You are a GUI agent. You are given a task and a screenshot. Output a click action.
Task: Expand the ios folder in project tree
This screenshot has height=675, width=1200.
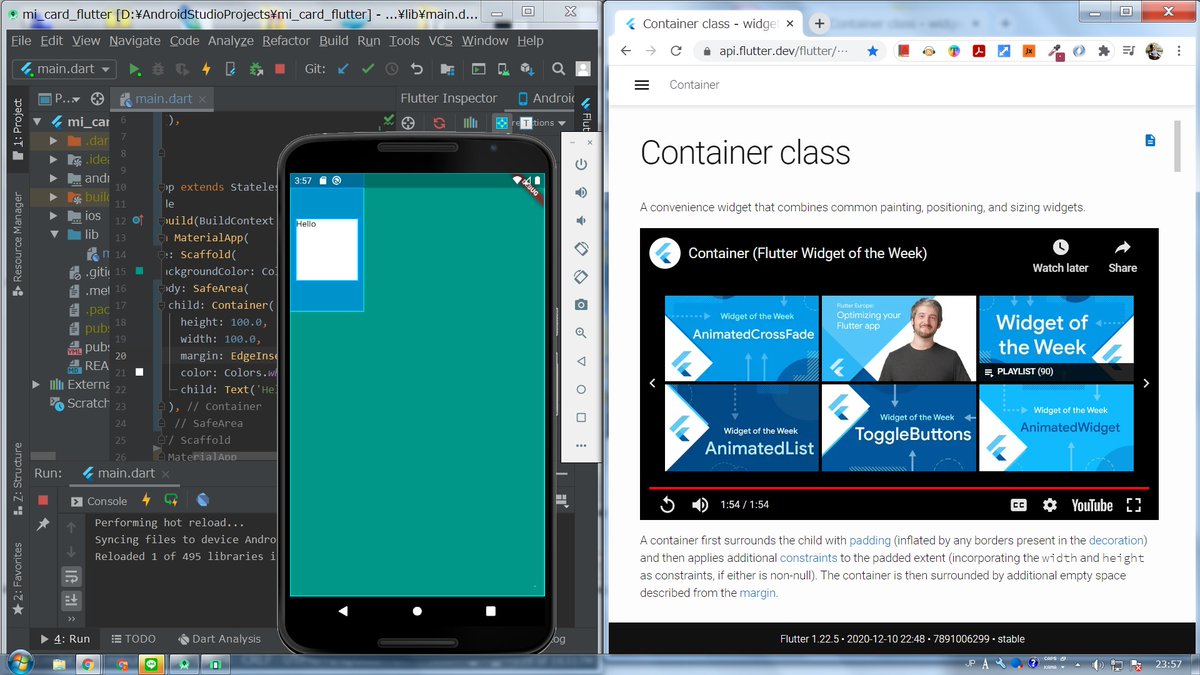[55, 215]
